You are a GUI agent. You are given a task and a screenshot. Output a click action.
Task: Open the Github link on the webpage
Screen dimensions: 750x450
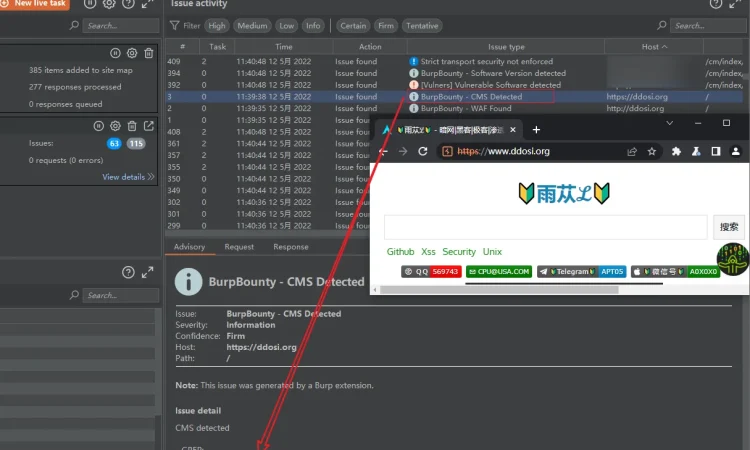tap(400, 252)
